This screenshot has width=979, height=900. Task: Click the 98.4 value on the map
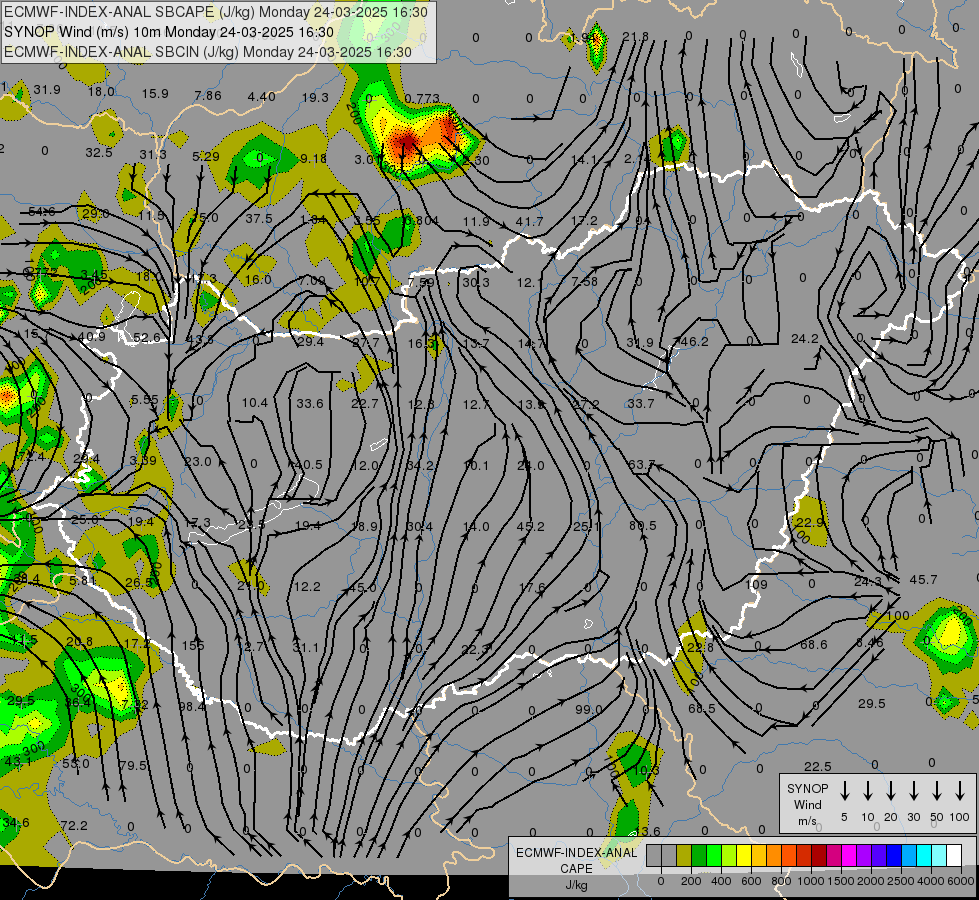tap(192, 706)
